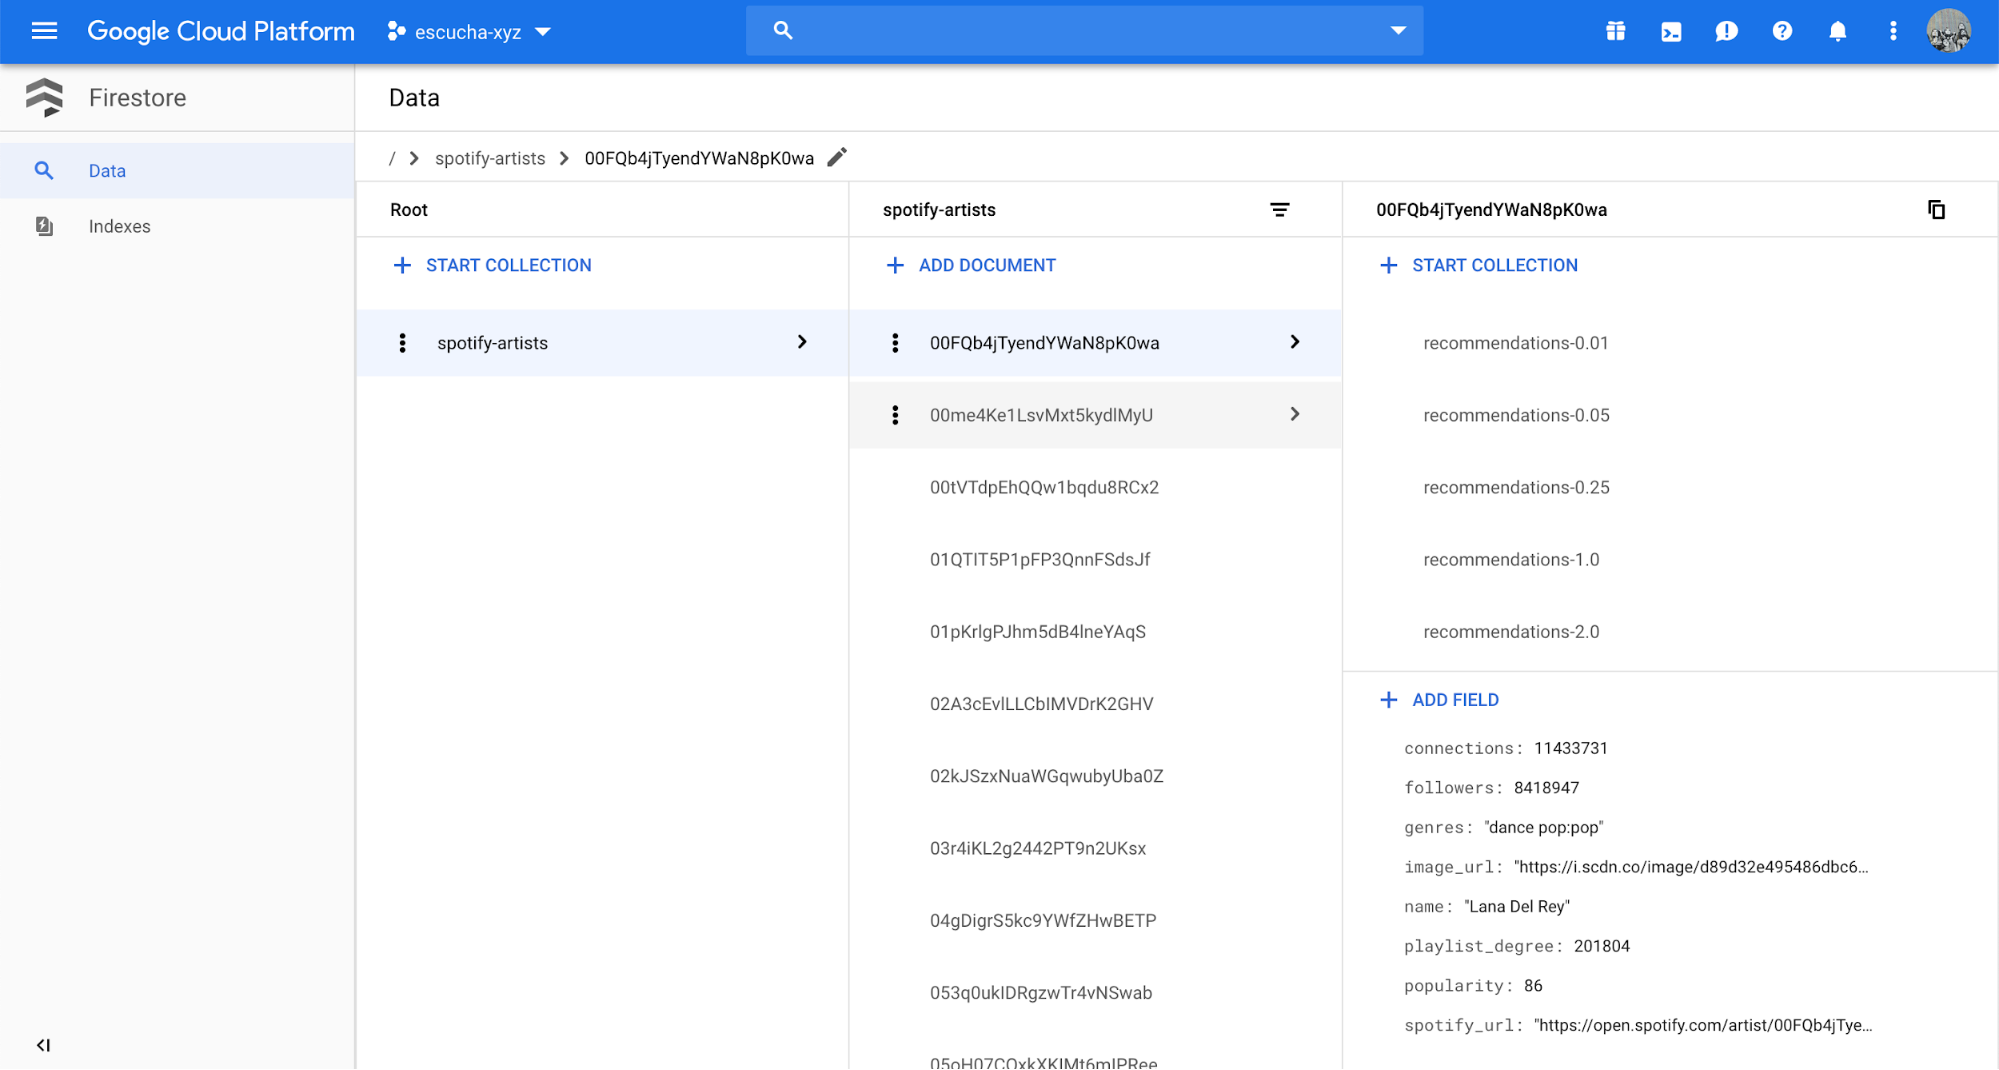Click START COLLECTION in Root column
1999x1070 pixels.
click(508, 265)
